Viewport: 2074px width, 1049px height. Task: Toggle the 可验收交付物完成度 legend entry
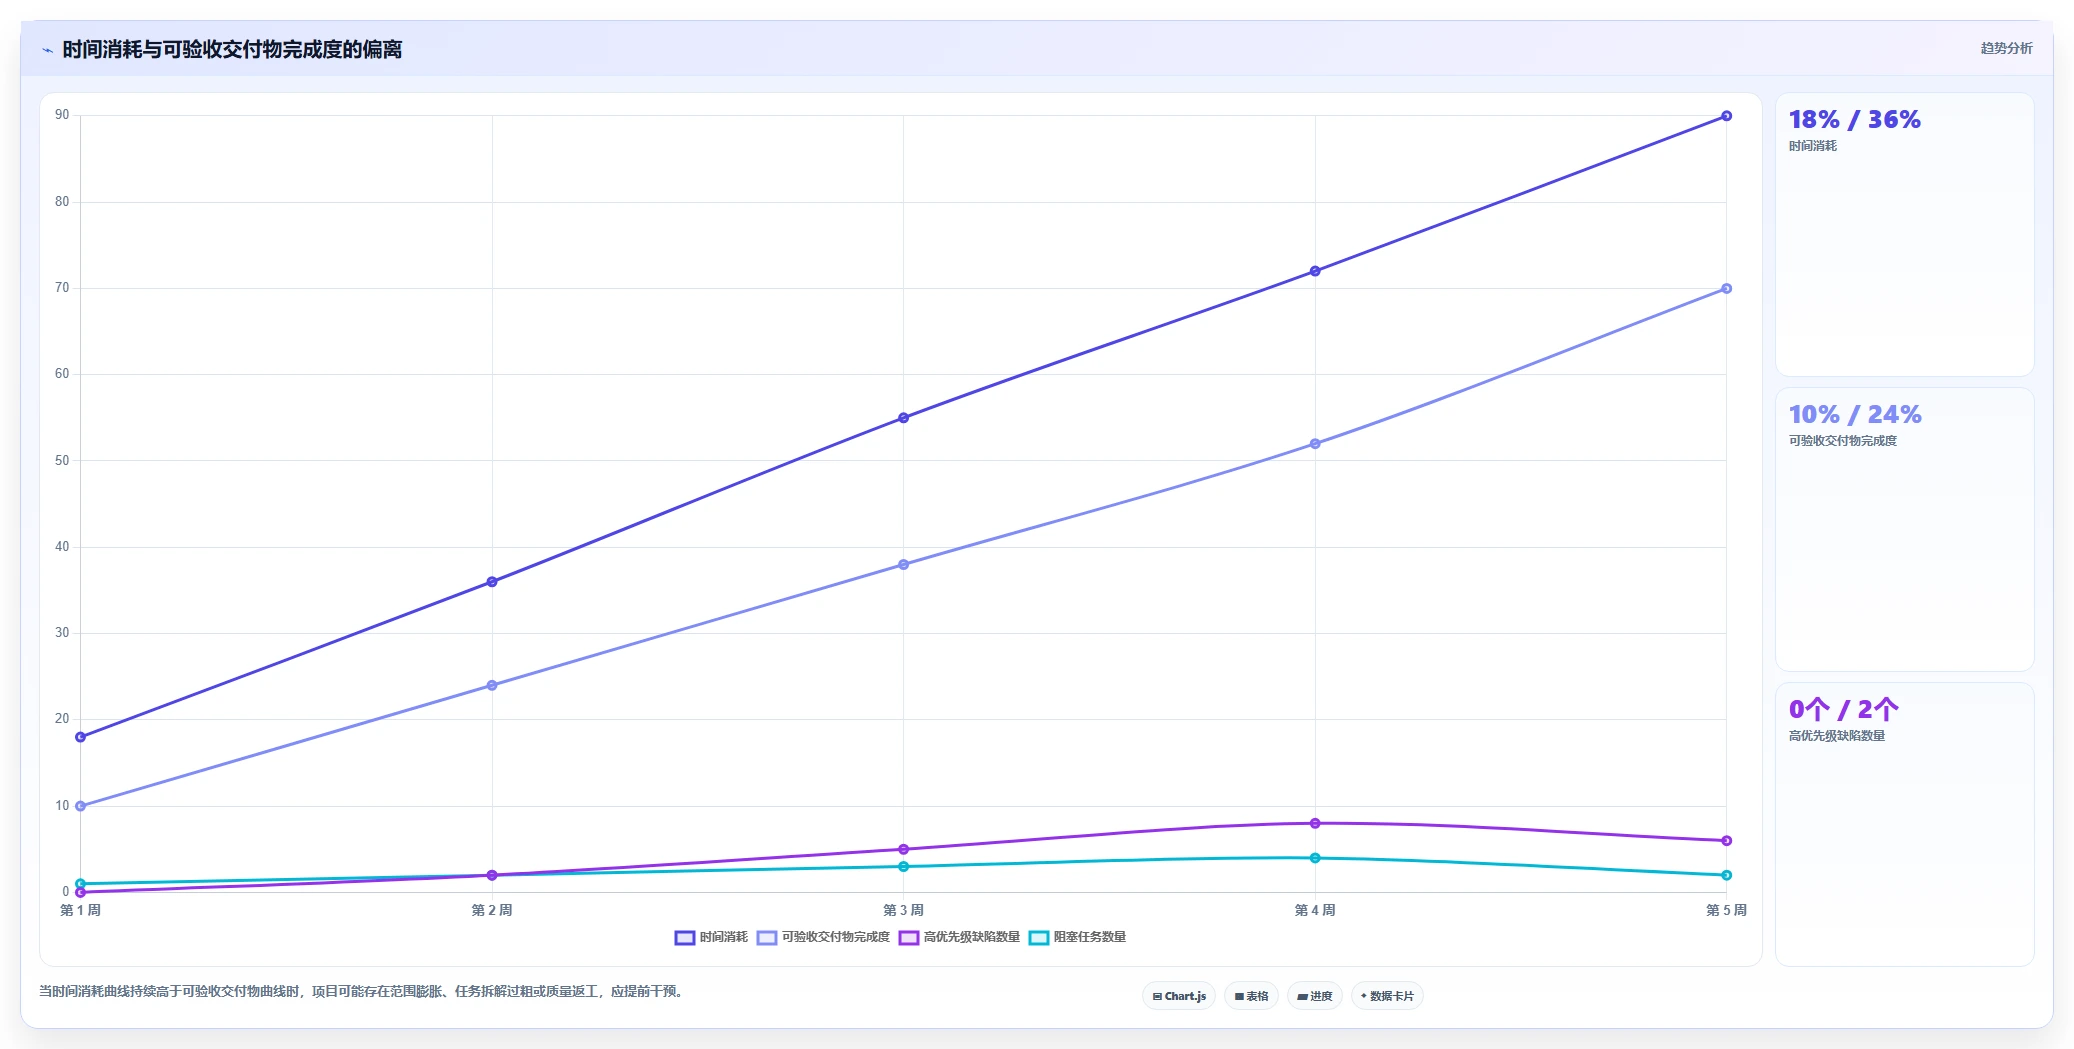click(823, 937)
